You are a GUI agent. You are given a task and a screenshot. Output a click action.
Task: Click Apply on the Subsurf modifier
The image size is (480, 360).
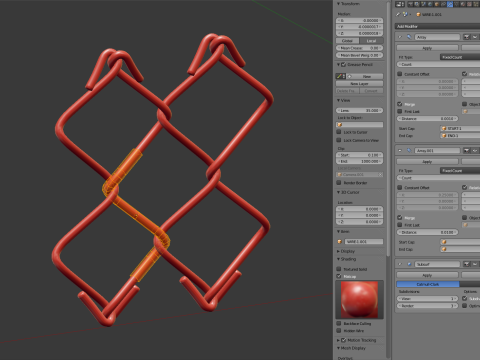tap(427, 275)
